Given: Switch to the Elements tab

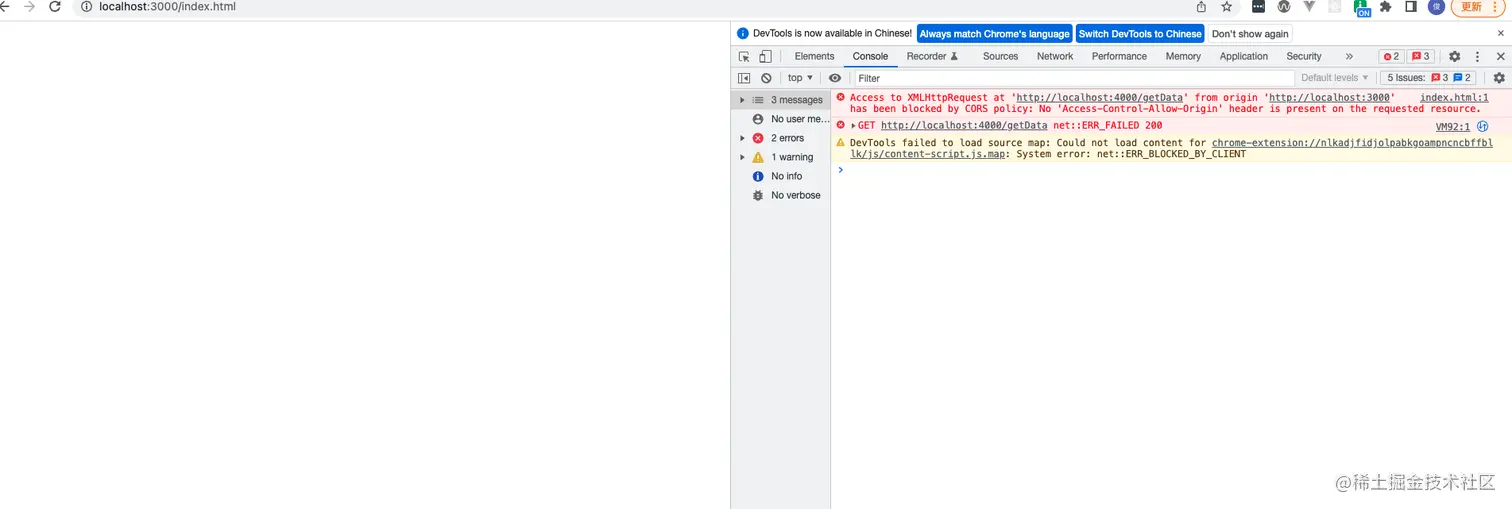Looking at the screenshot, I should tap(814, 57).
